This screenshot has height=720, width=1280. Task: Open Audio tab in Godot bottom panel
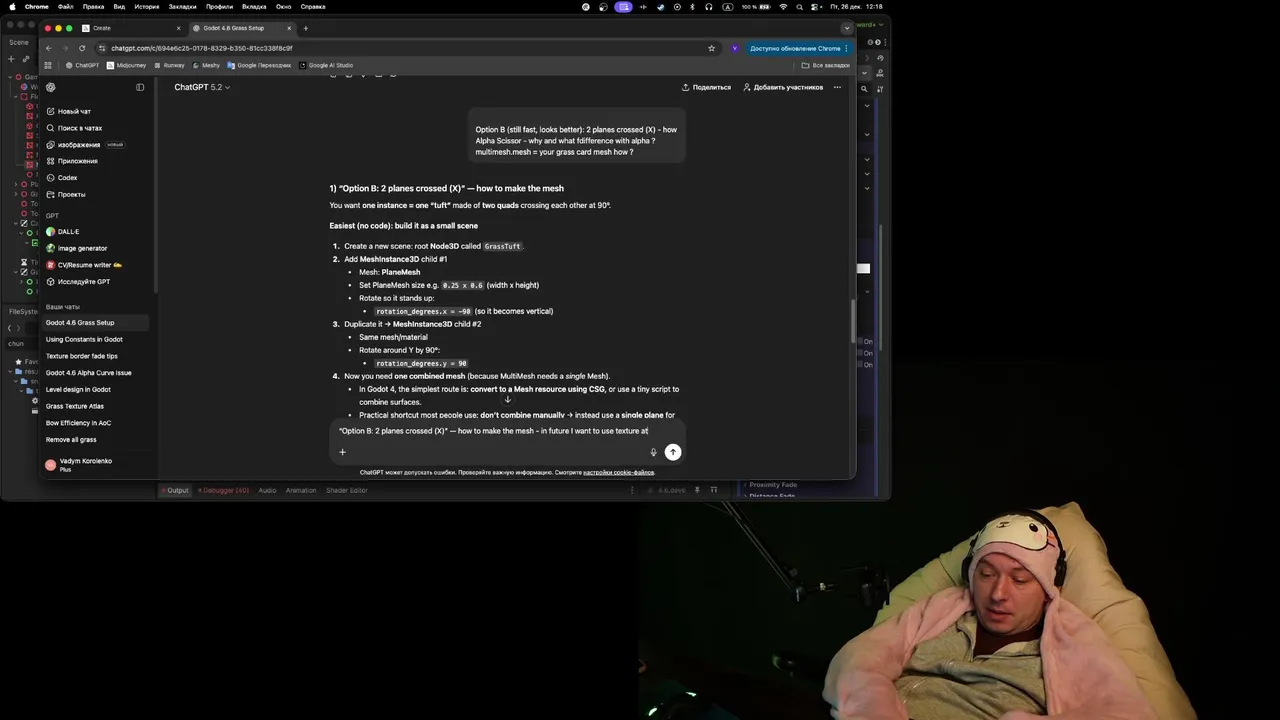267,490
